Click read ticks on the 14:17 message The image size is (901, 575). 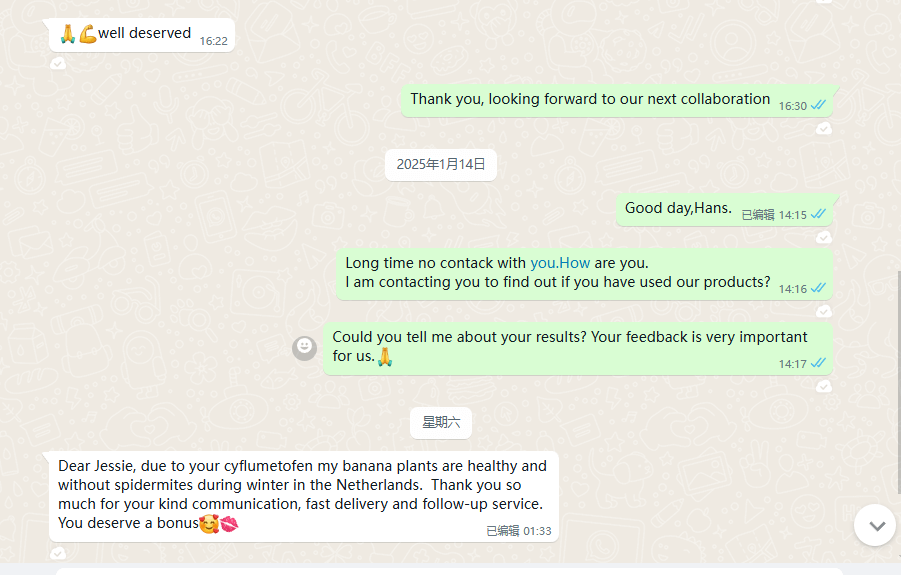pos(818,363)
